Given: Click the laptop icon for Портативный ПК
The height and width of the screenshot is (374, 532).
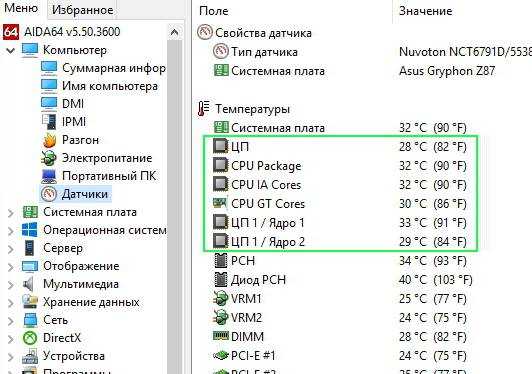Looking at the screenshot, I should 49,176.
